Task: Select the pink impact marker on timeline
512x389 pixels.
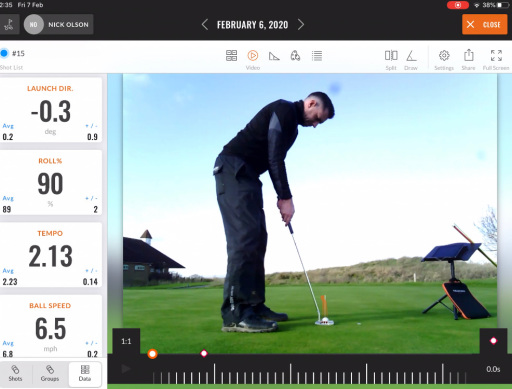Action: (204, 353)
